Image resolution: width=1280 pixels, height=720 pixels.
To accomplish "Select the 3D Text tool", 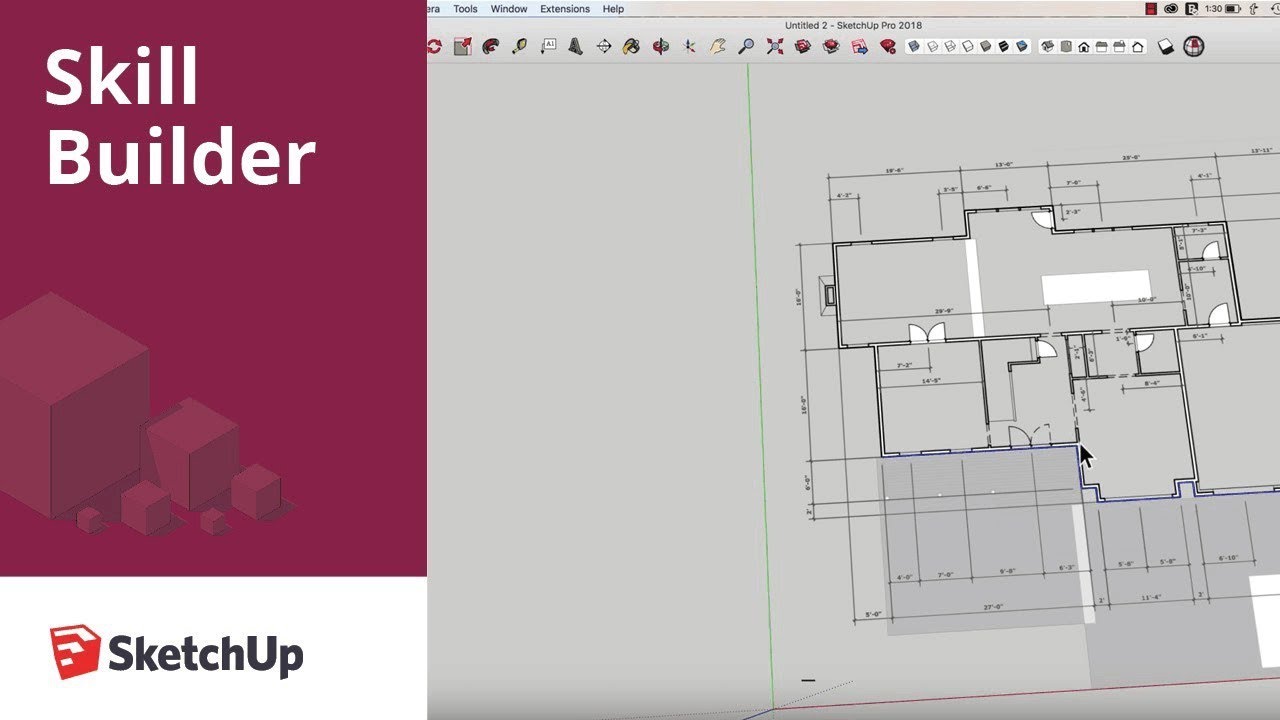I will tap(575, 45).
